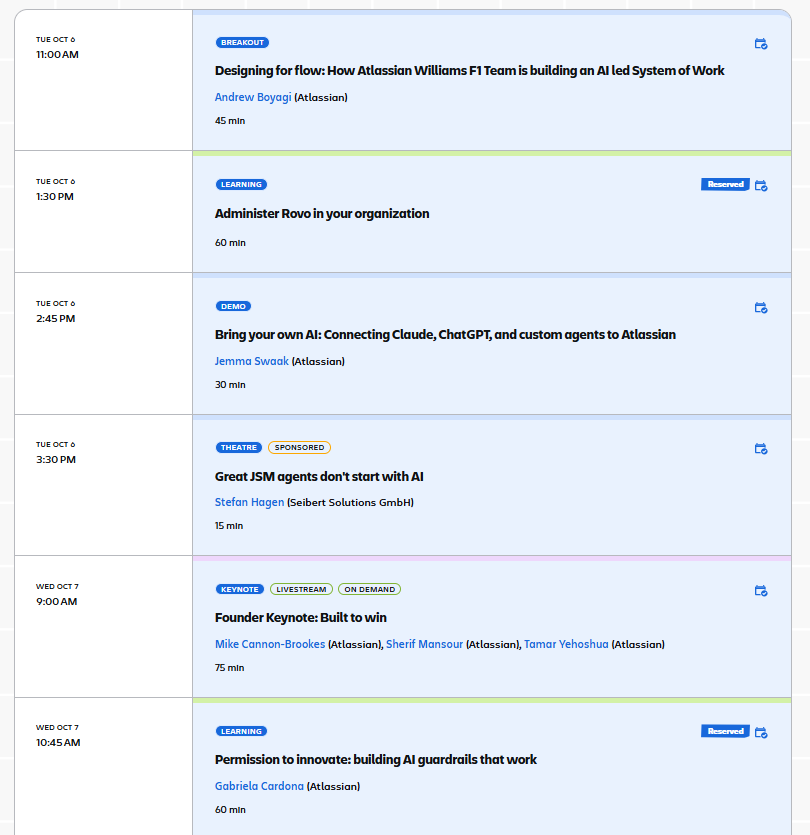Open Andrew Boyagi speaker profile
Viewport: 810px width, 835px height.
pyautogui.click(x=253, y=97)
